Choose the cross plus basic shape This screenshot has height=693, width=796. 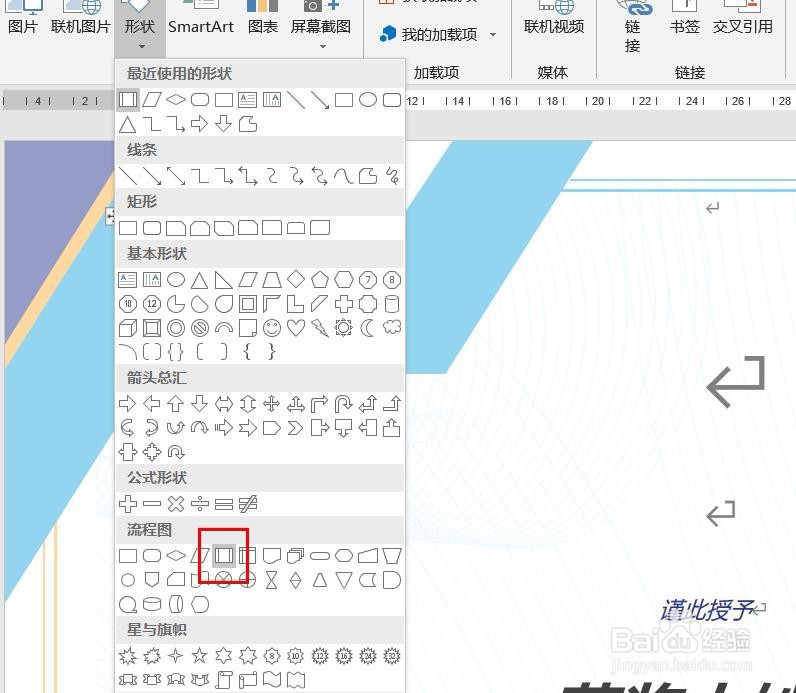[x=344, y=304]
